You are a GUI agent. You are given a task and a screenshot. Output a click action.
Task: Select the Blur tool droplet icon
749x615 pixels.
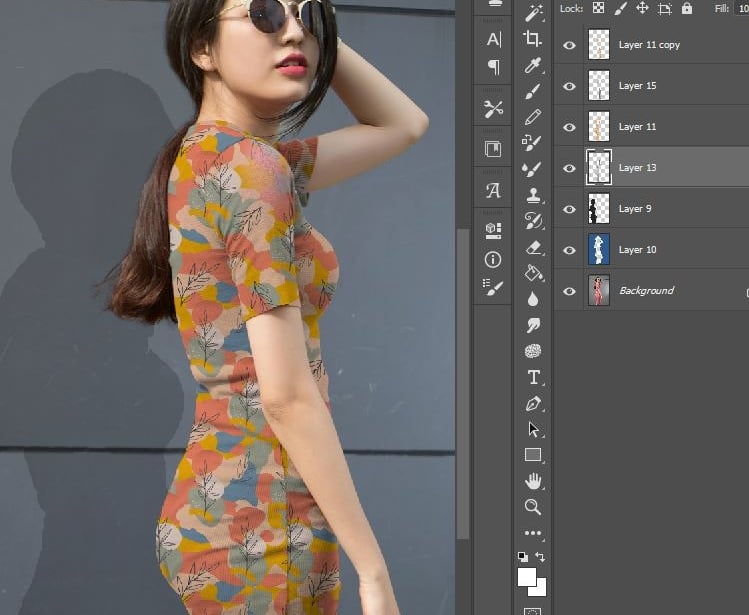533,299
